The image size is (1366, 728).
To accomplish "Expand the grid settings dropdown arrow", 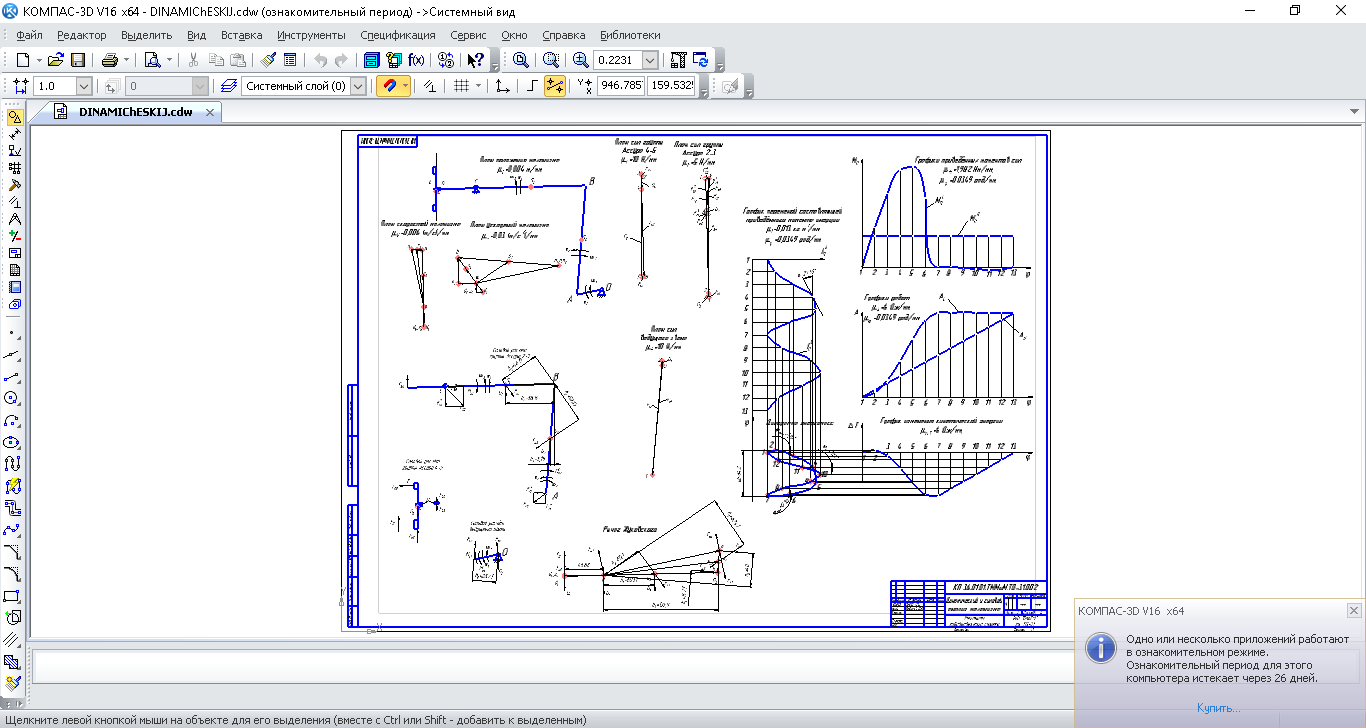I will (x=478, y=86).
